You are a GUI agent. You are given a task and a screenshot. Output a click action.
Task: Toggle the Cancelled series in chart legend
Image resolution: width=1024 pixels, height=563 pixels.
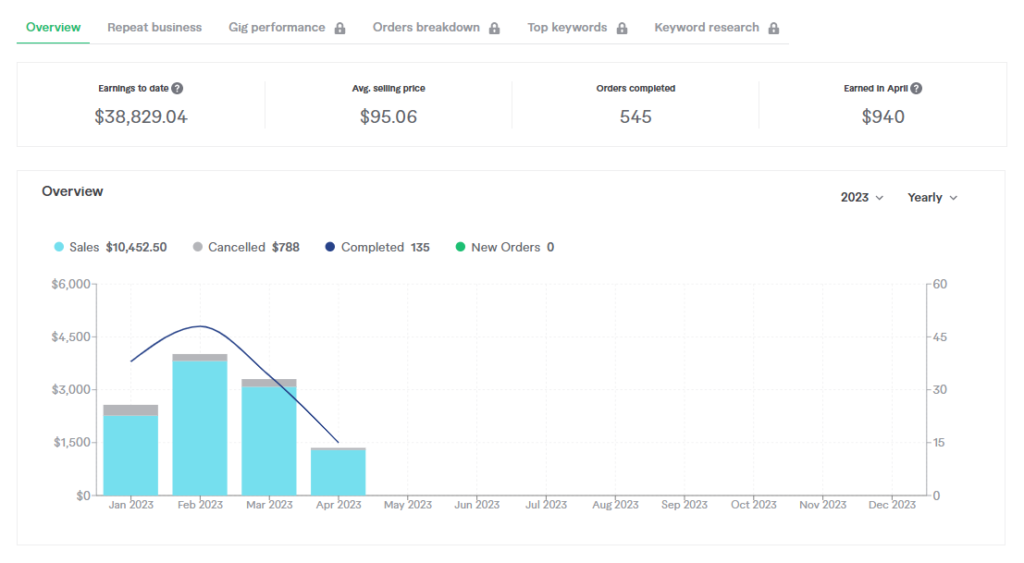(246, 247)
